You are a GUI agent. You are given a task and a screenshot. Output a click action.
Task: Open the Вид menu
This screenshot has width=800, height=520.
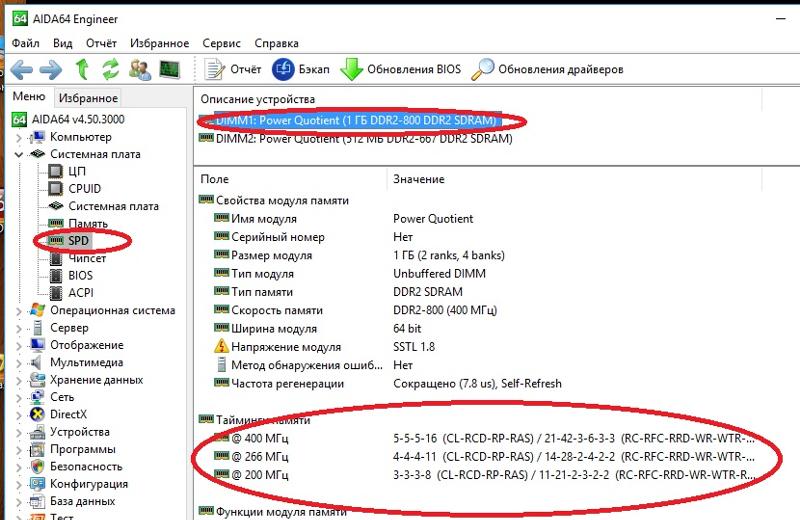tap(63, 43)
